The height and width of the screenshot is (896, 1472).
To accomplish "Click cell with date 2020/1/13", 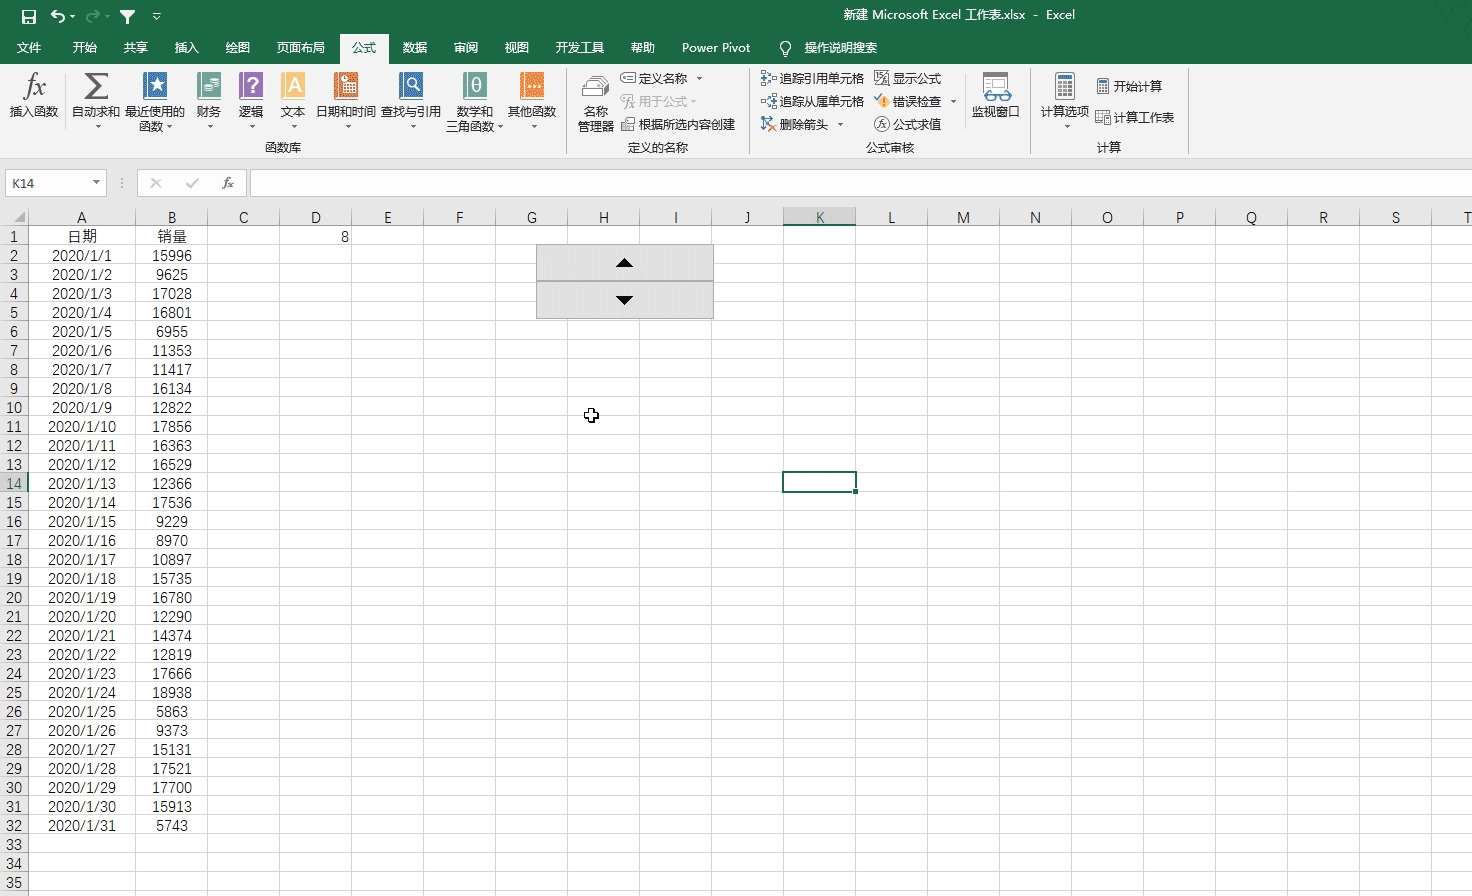I will pyautogui.click(x=82, y=484).
